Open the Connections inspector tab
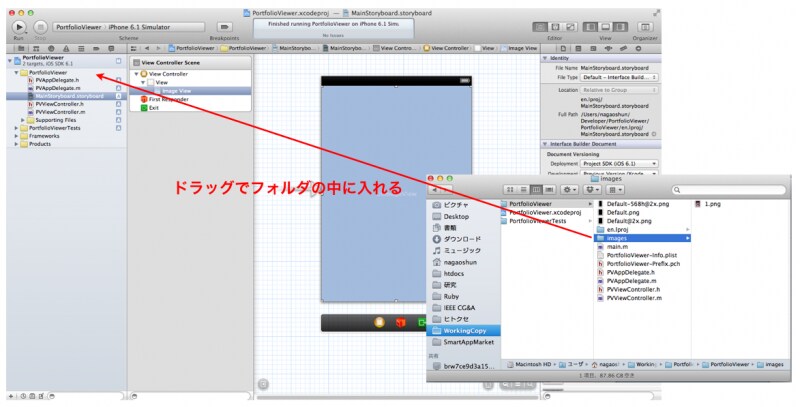The image size is (800, 407). click(x=638, y=48)
